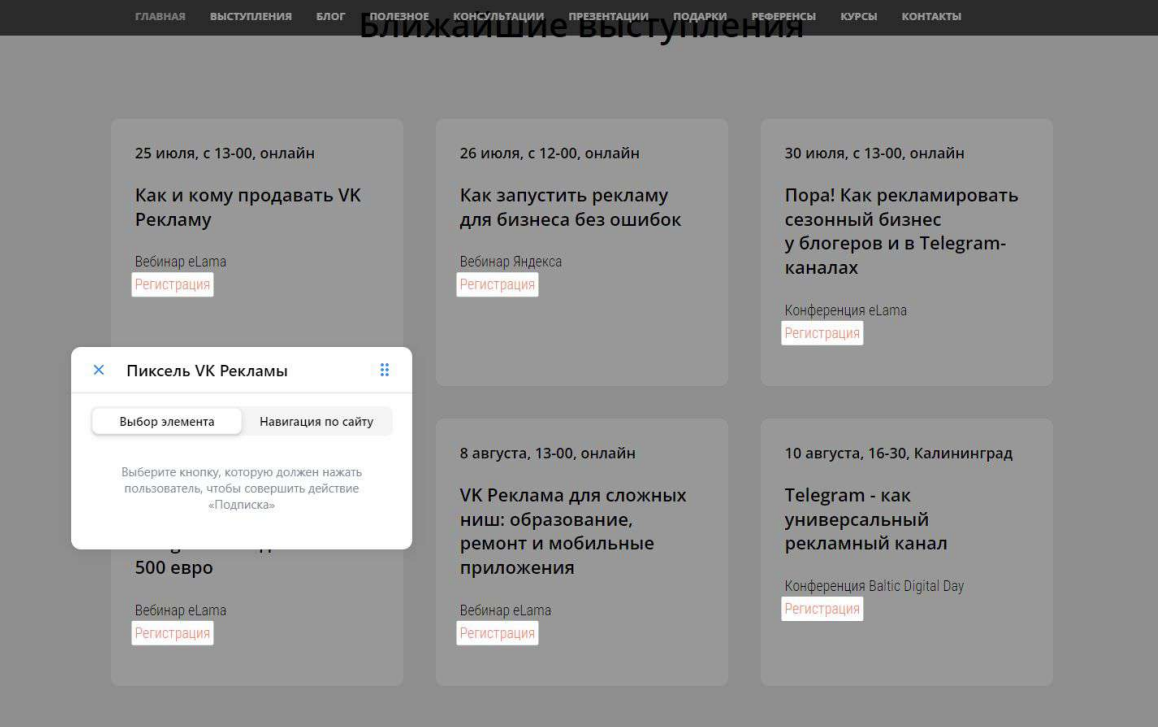Close the Пиксель VK Рекламы panel
This screenshot has height=727, width=1158.
pyautogui.click(x=98, y=370)
